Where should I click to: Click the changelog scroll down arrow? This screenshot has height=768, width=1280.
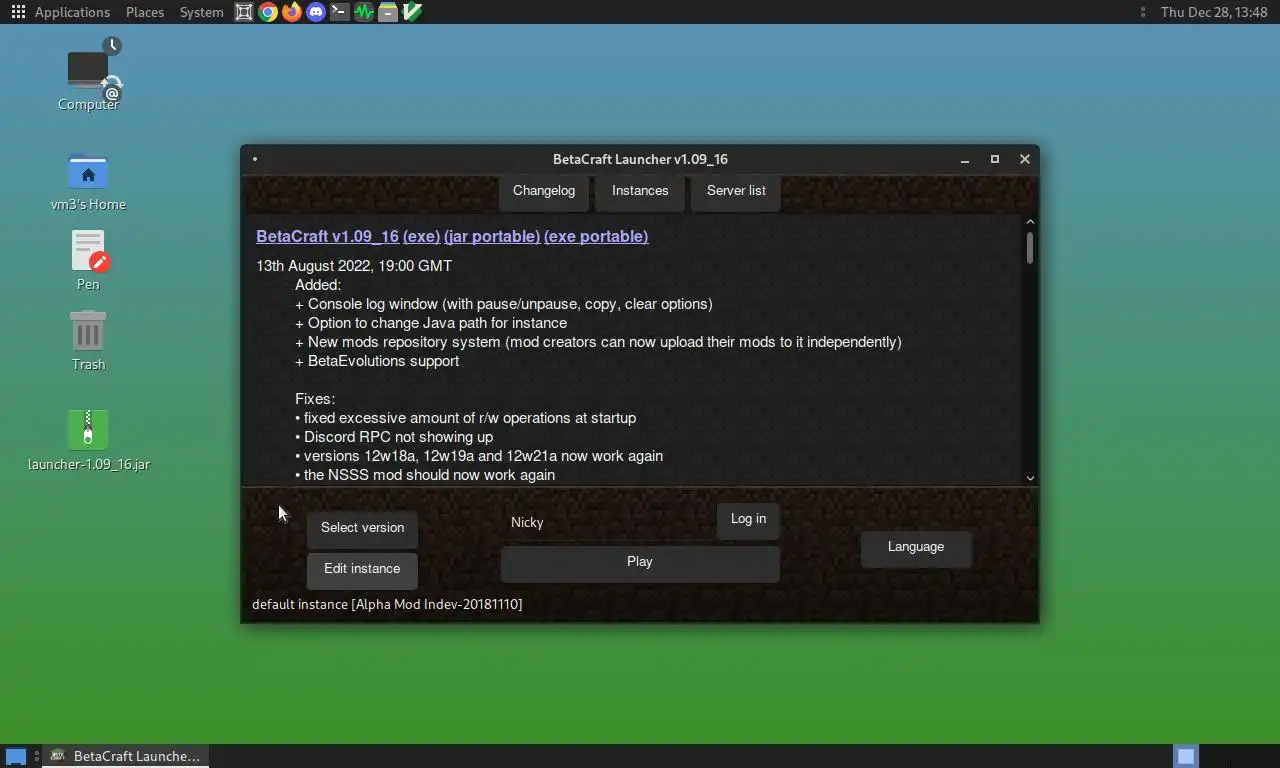coord(1030,478)
